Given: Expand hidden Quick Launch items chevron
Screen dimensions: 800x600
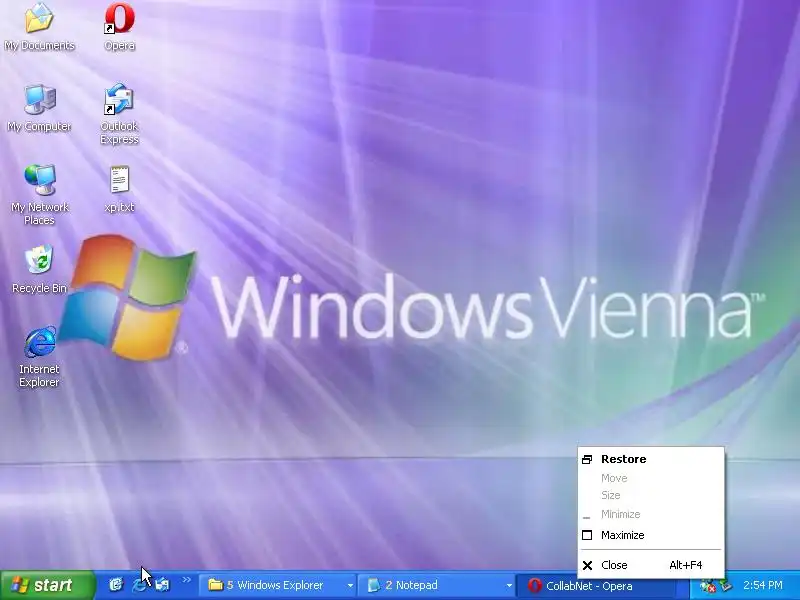Looking at the screenshot, I should (186, 580).
